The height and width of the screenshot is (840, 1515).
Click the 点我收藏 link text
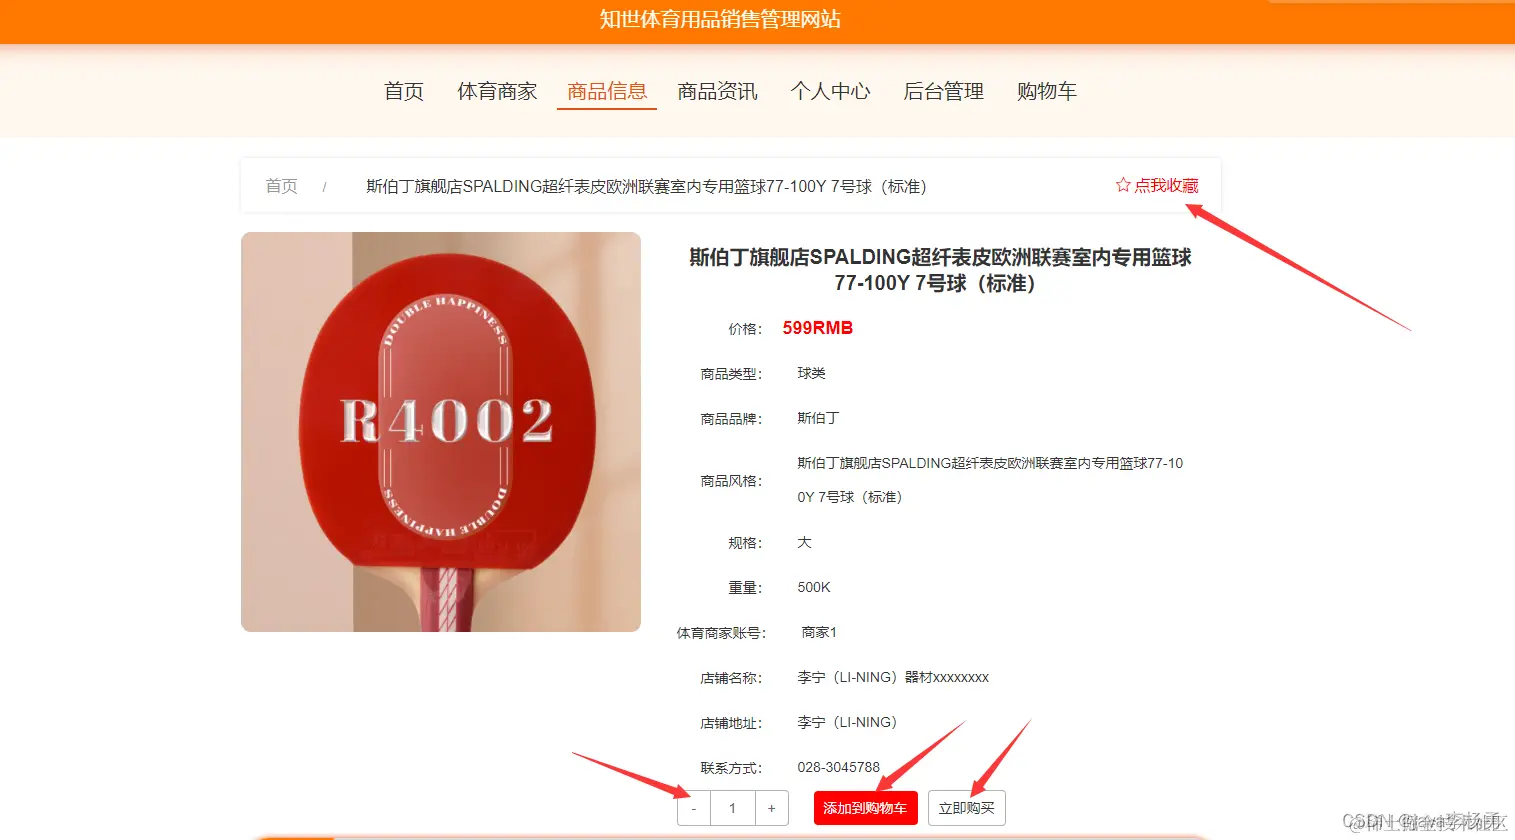[1166, 185]
